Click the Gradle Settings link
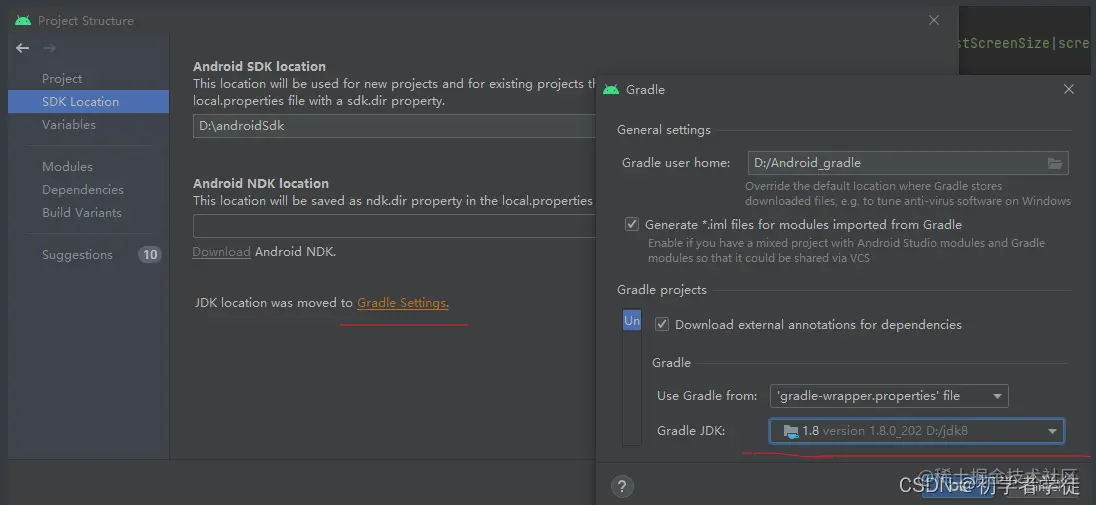This screenshot has height=505, width=1096. click(x=403, y=303)
